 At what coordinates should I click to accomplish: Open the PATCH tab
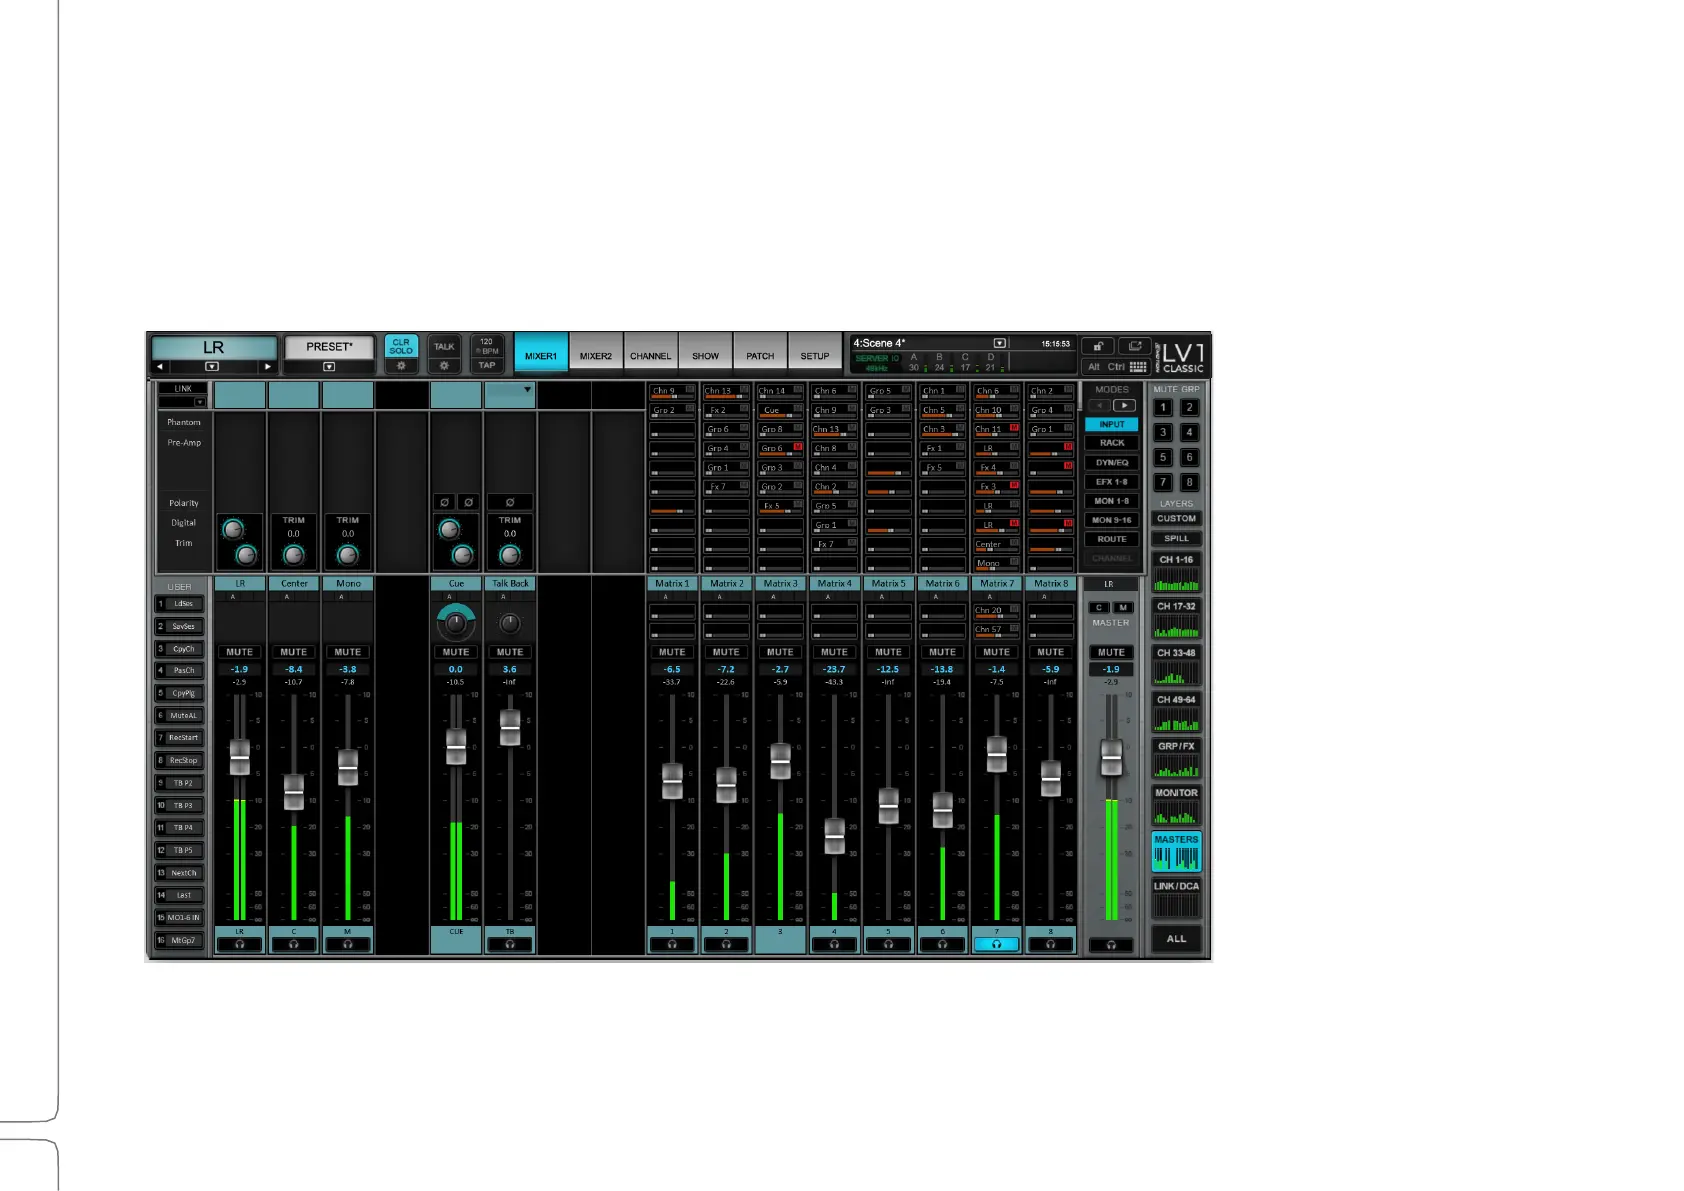(760, 356)
